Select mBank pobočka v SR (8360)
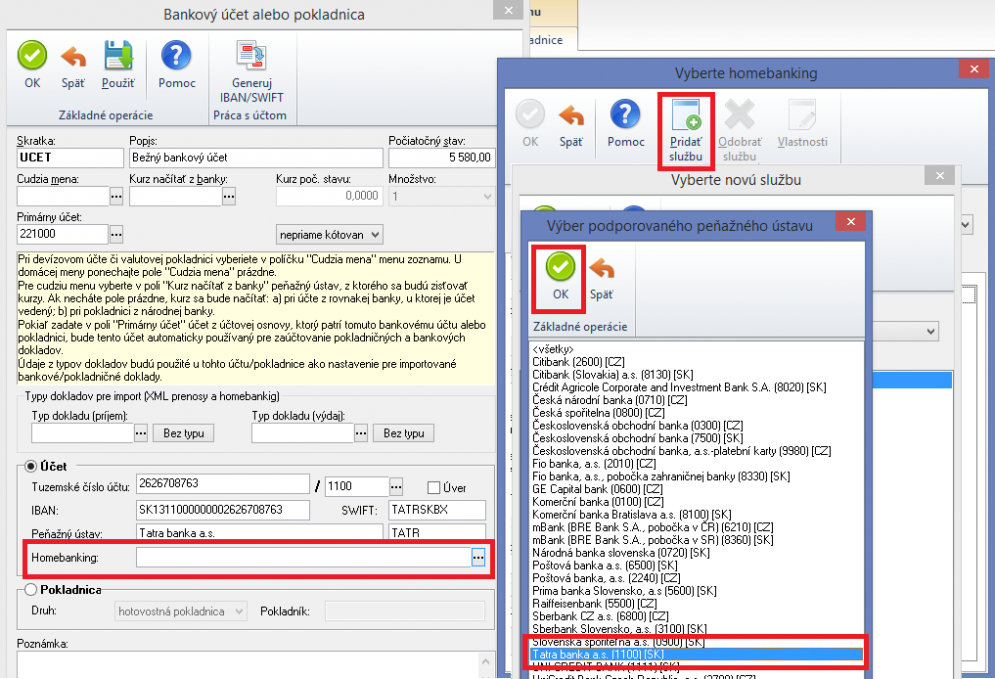This screenshot has width=995, height=679. [x=652, y=539]
